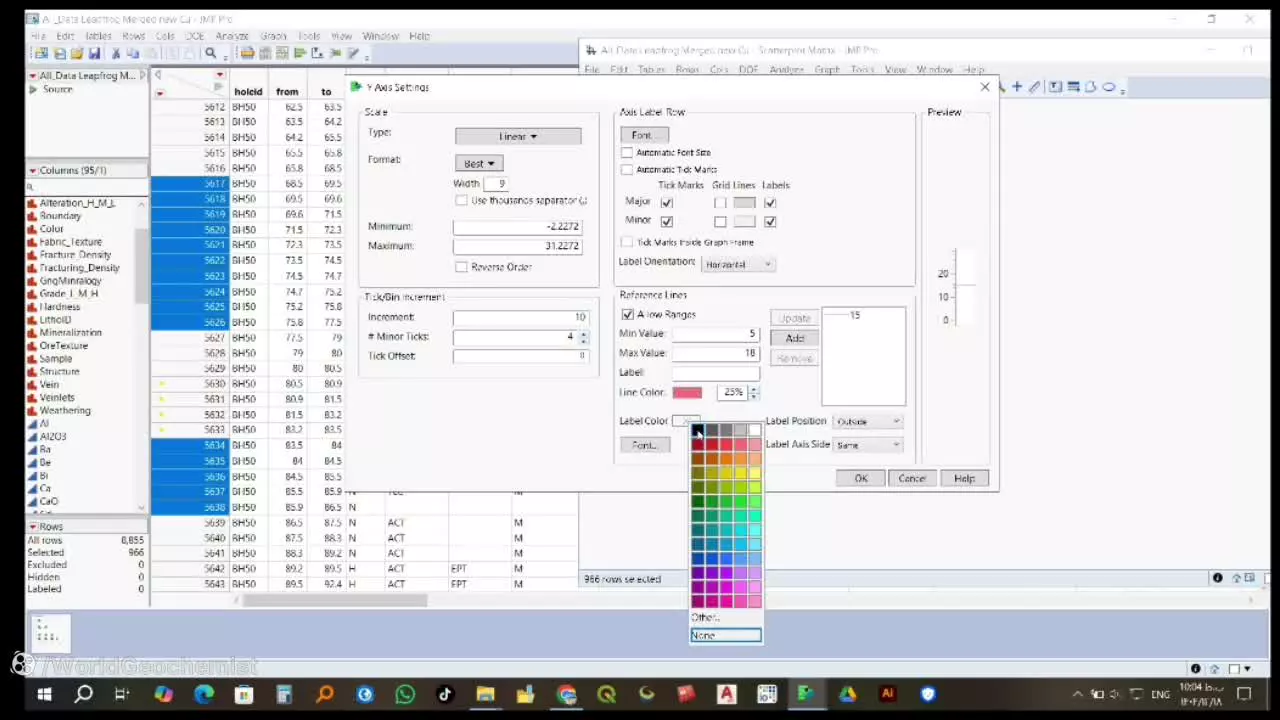Adjust the line color 25% transparency stepper
The width and height of the screenshot is (1280, 720).
[754, 392]
